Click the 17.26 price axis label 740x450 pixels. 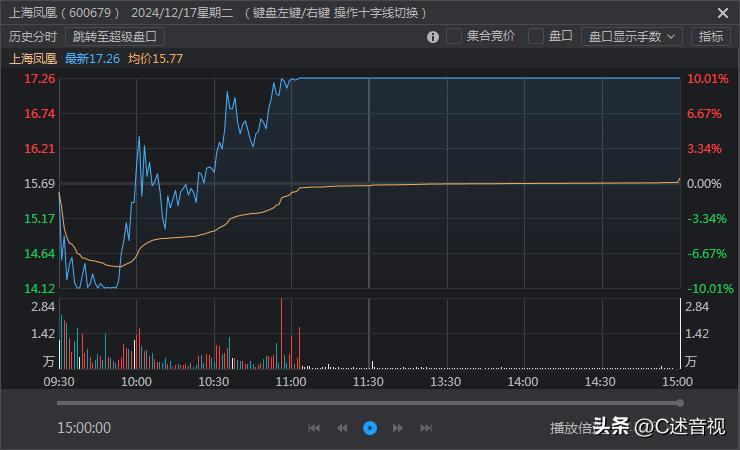pyautogui.click(x=40, y=78)
